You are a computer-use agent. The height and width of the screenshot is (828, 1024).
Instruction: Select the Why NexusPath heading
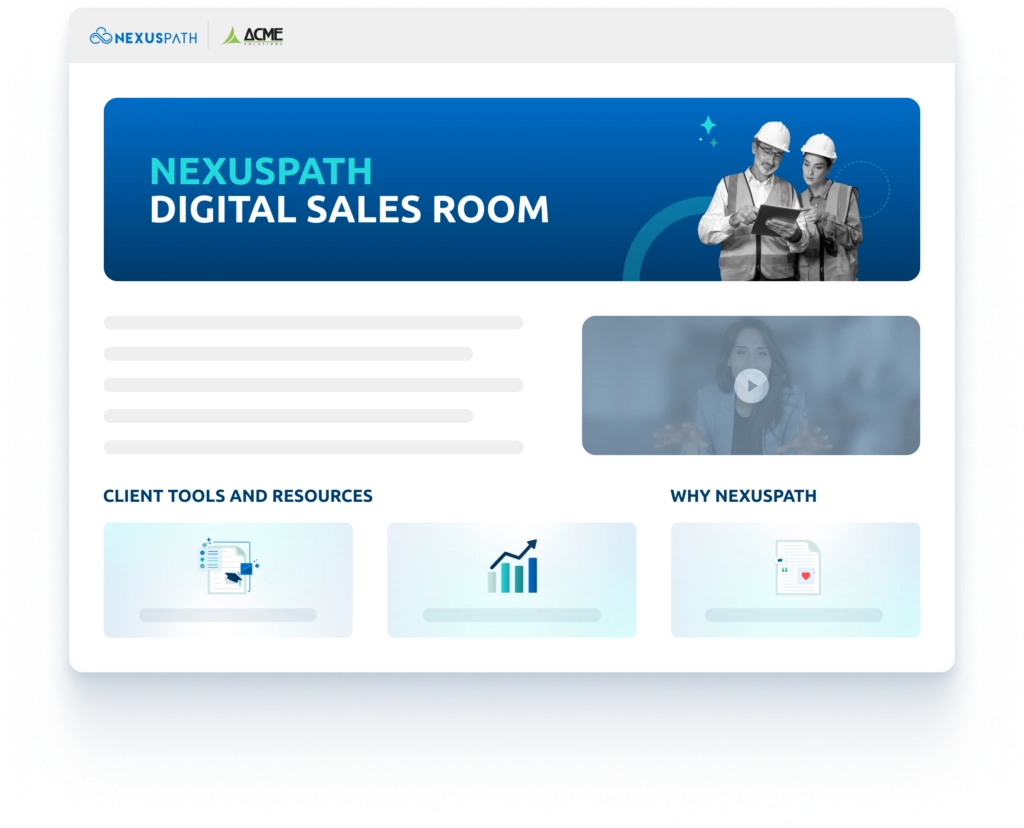coord(743,496)
